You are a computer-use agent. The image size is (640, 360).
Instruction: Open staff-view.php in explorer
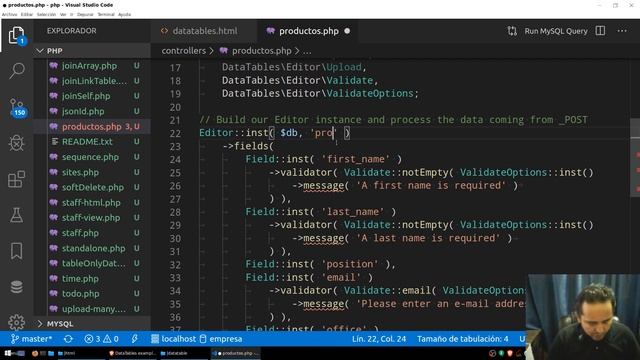pyautogui.click(x=92, y=218)
